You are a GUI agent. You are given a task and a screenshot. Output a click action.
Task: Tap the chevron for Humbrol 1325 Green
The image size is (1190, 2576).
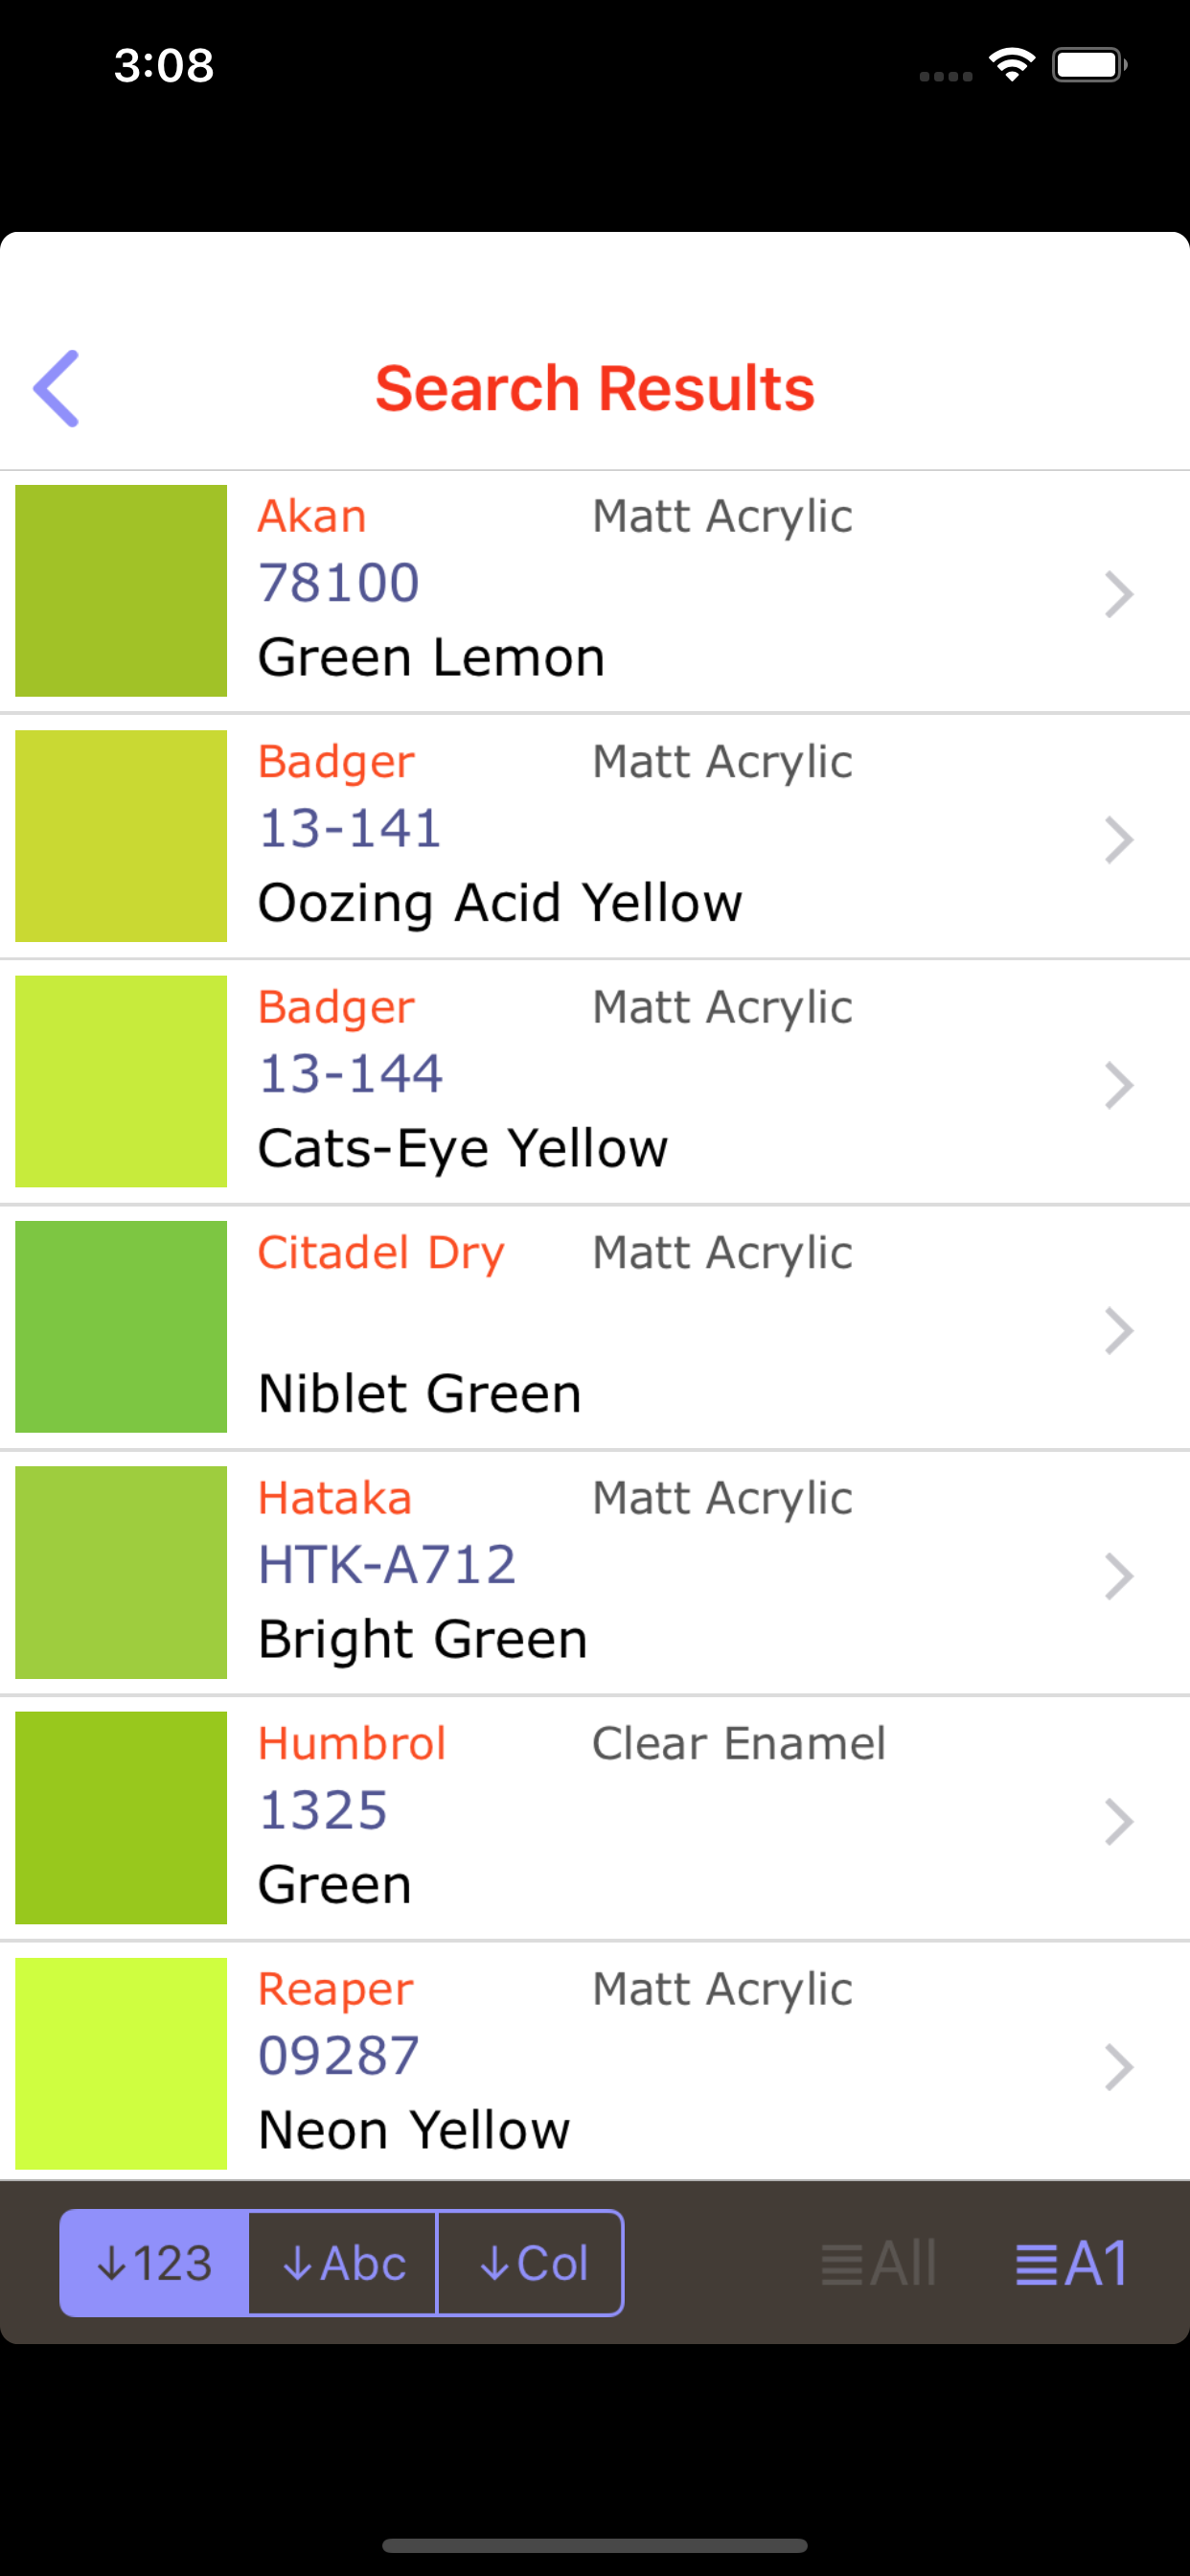tap(1119, 1821)
